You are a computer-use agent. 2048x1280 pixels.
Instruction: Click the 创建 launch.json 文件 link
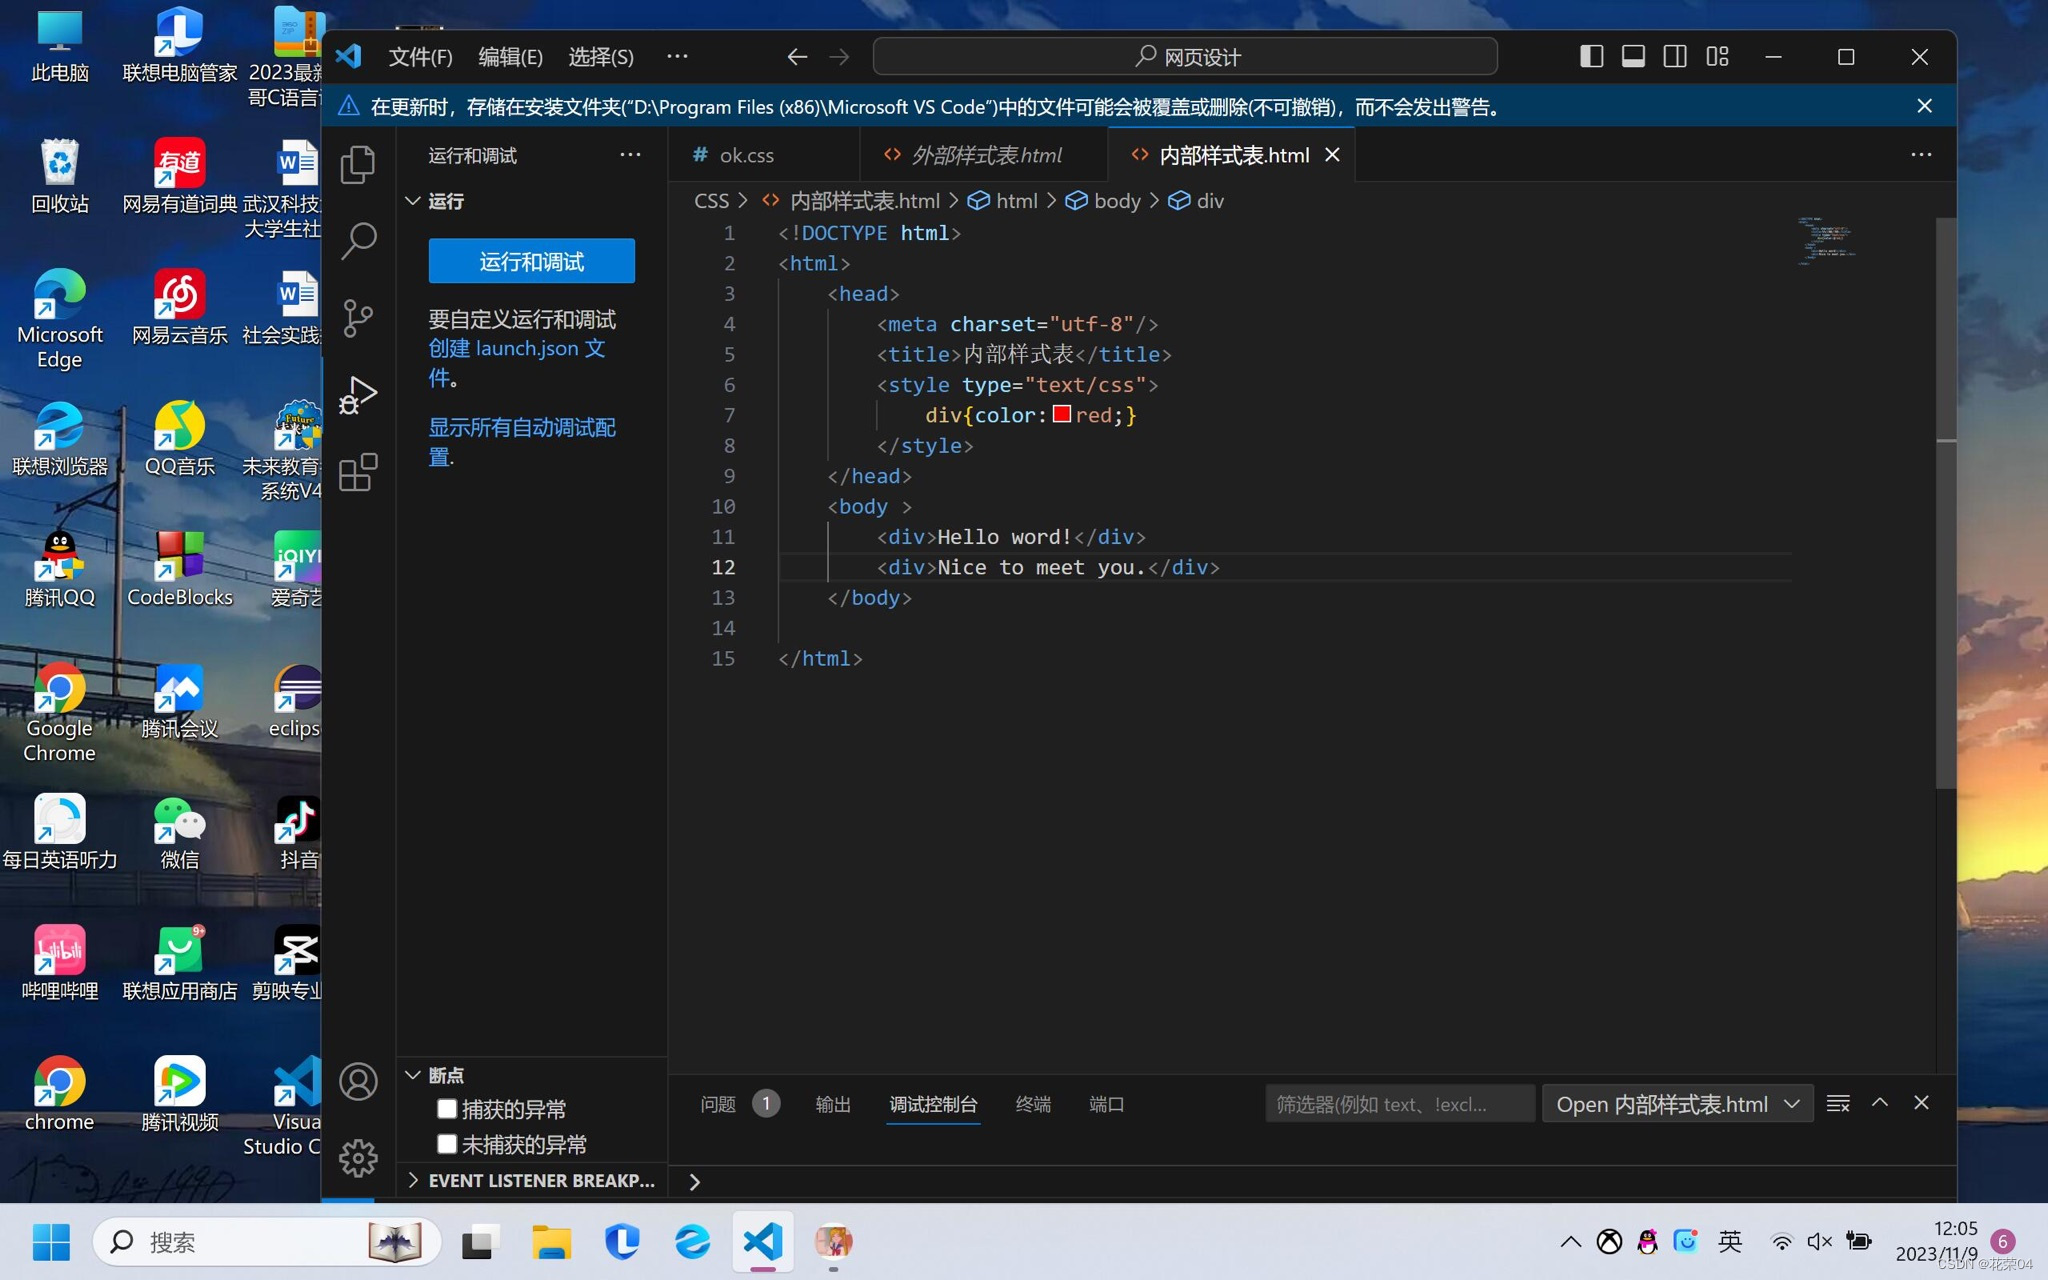(x=516, y=349)
